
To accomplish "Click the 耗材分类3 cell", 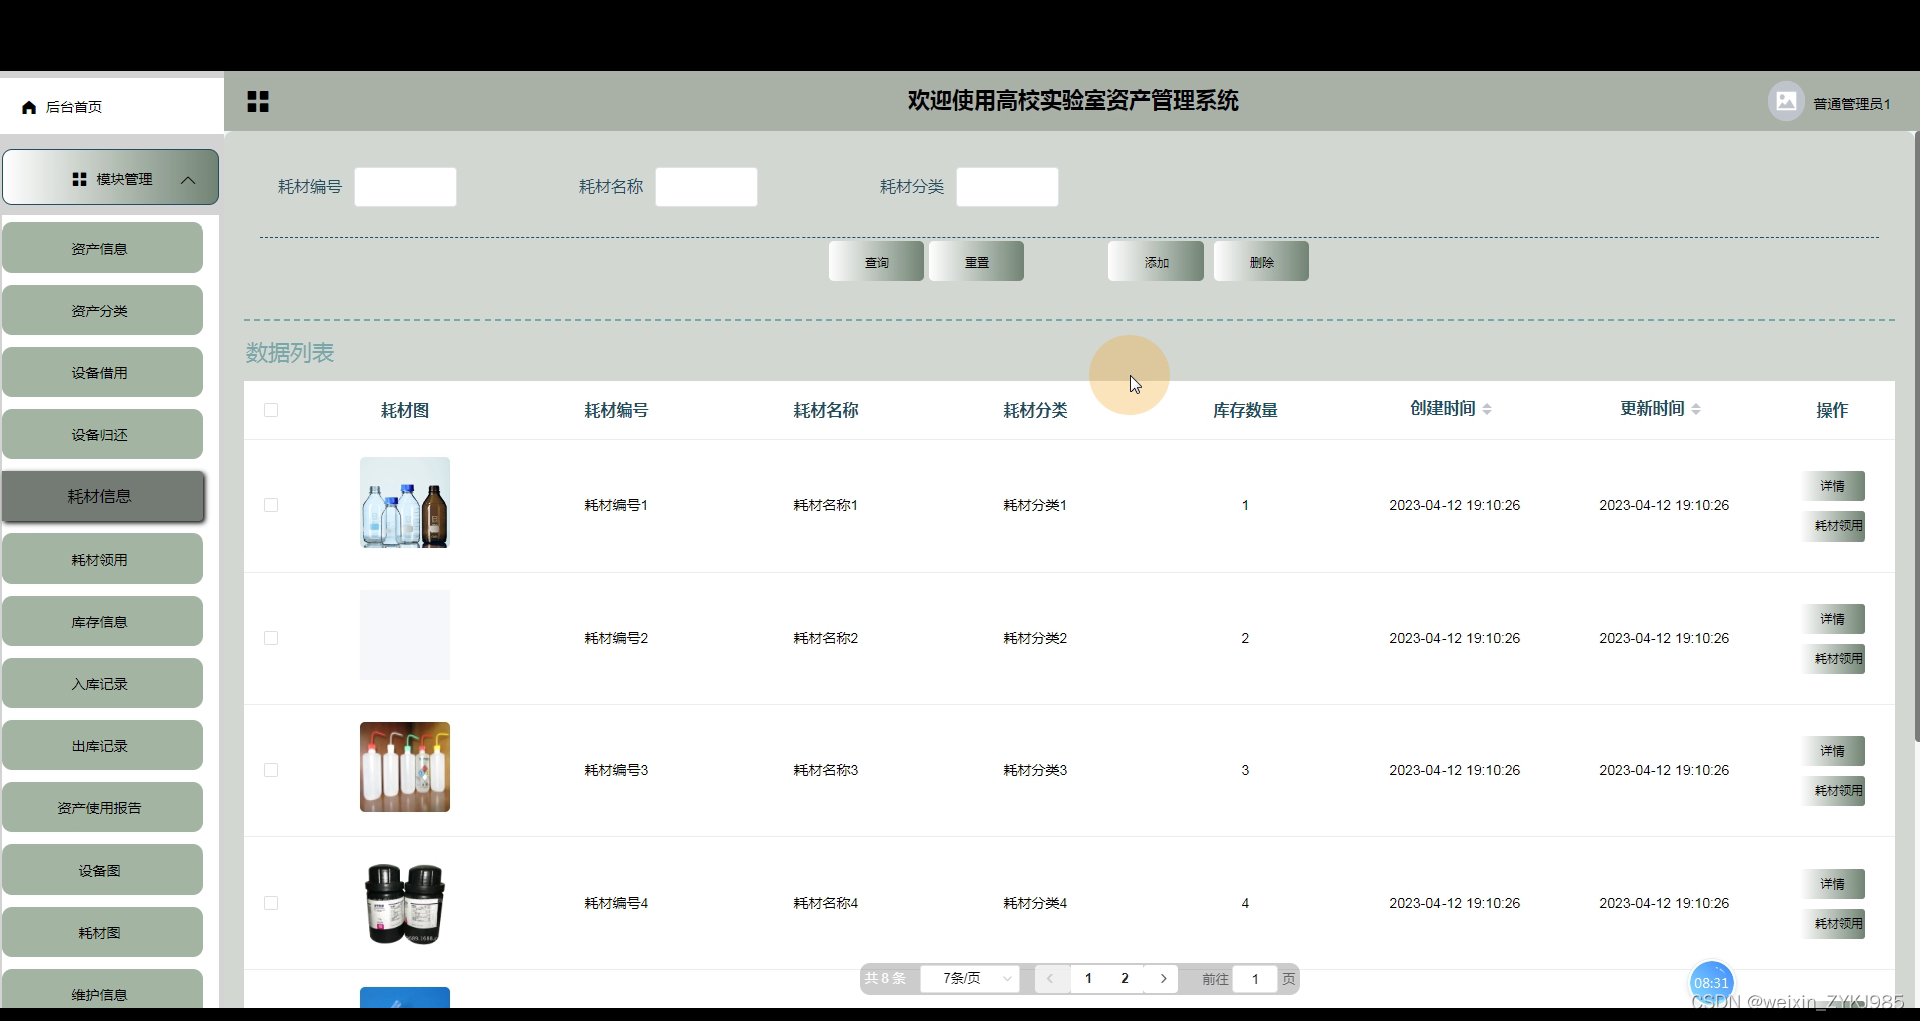I will coord(1035,770).
